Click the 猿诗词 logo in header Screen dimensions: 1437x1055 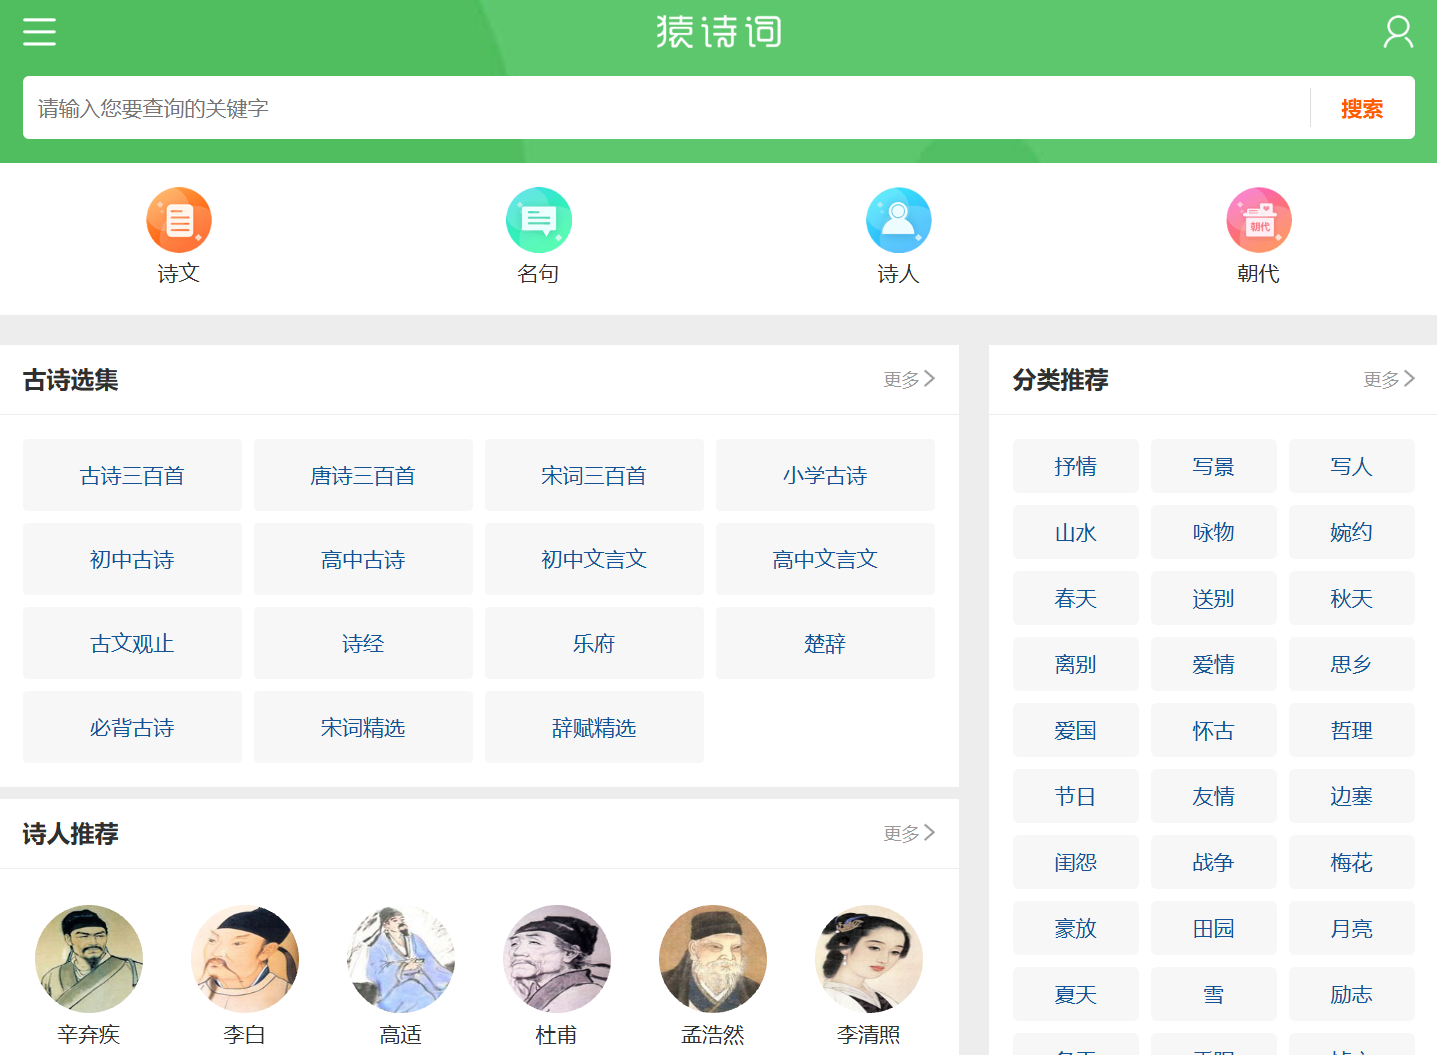[718, 31]
